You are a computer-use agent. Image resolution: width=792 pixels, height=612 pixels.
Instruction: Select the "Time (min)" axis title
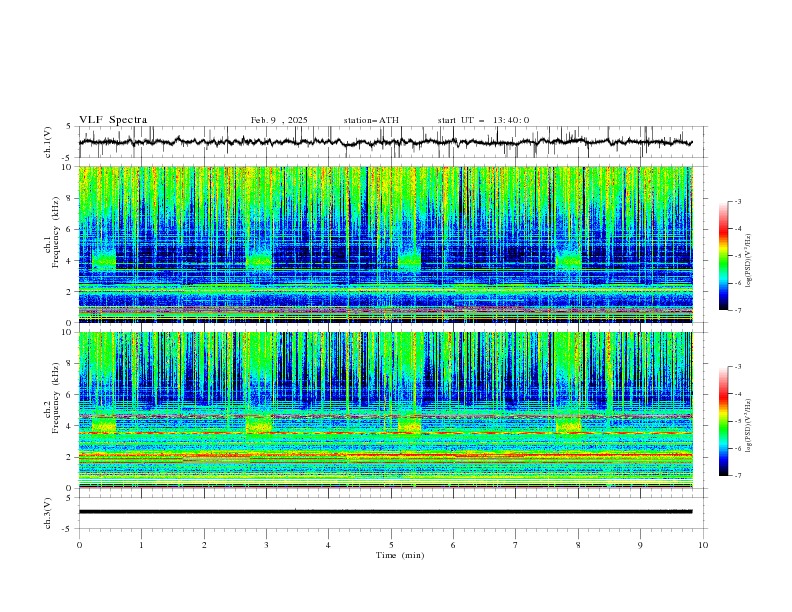coord(400,555)
